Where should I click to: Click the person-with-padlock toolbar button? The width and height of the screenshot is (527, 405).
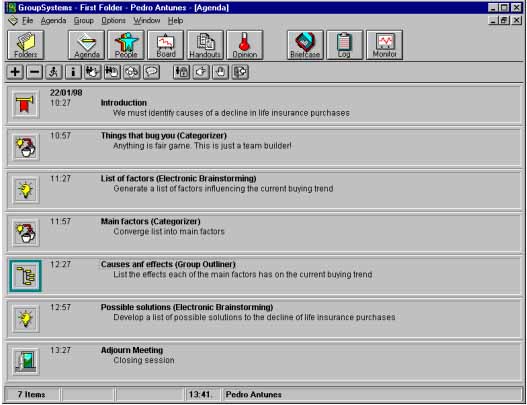tap(181, 72)
